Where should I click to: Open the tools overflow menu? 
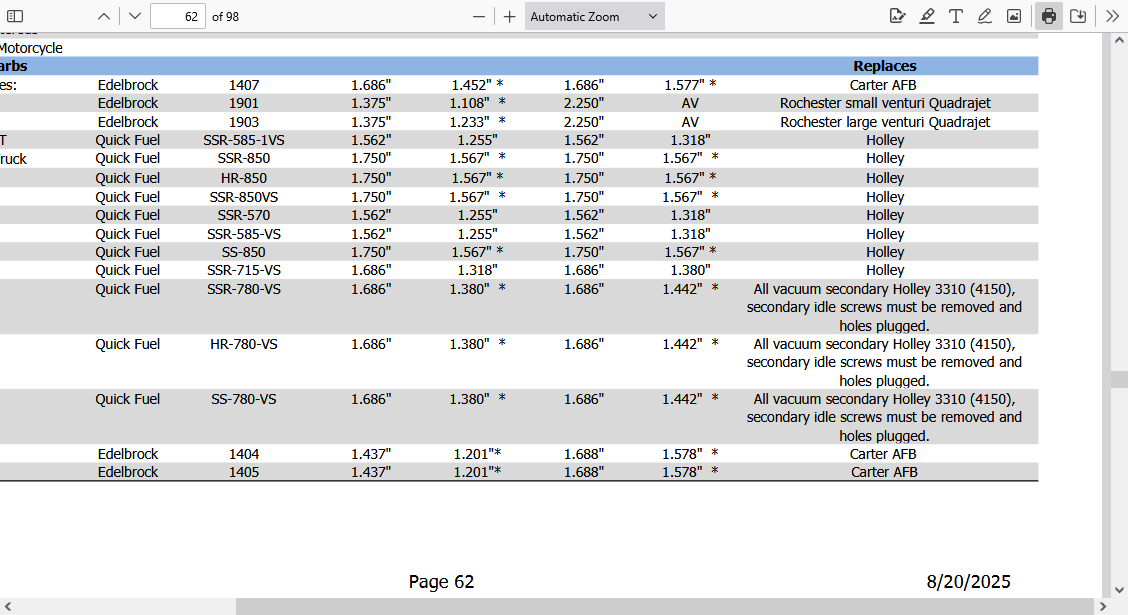pyautogui.click(x=1112, y=17)
